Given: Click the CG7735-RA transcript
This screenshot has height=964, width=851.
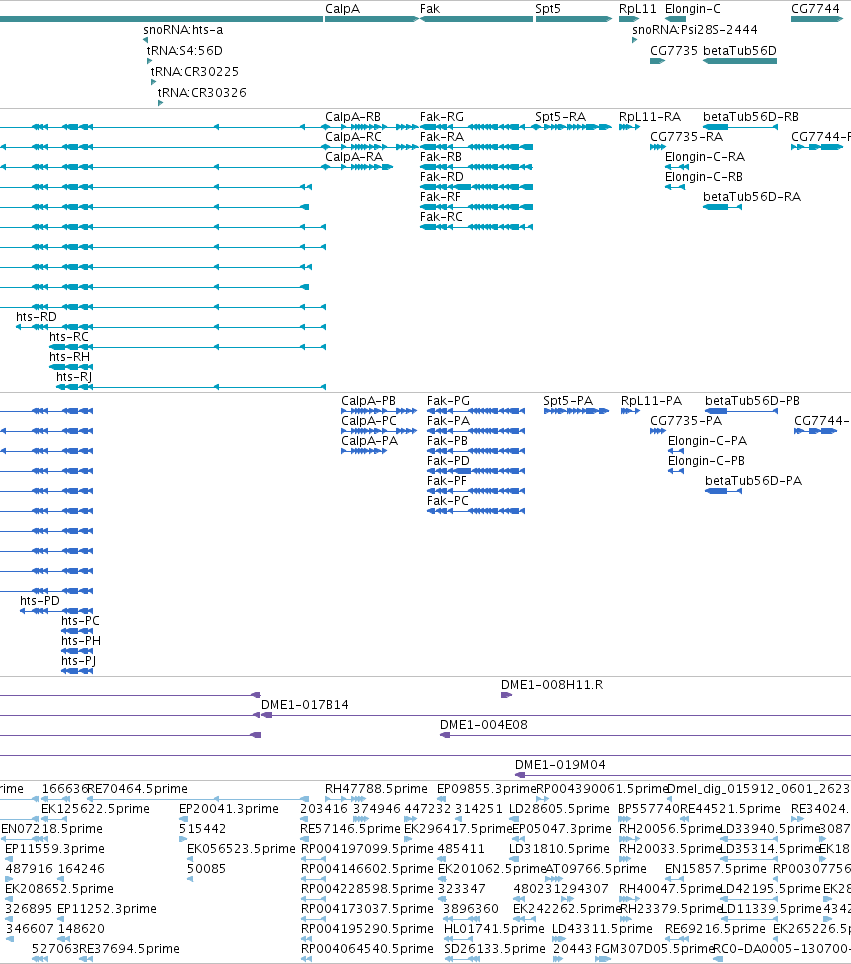Looking at the screenshot, I should (657, 147).
